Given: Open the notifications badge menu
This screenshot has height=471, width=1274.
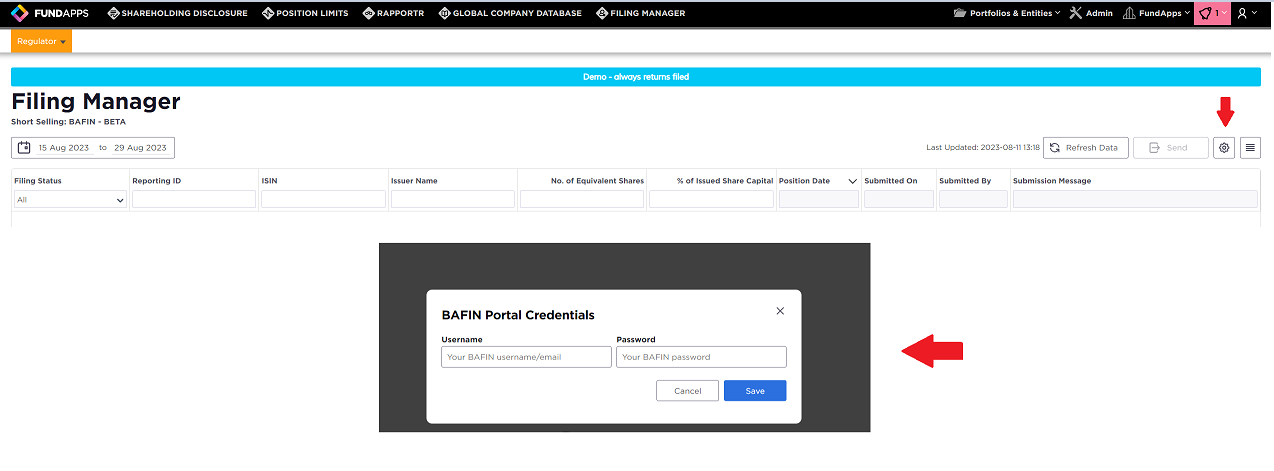Looking at the screenshot, I should tap(1212, 13).
